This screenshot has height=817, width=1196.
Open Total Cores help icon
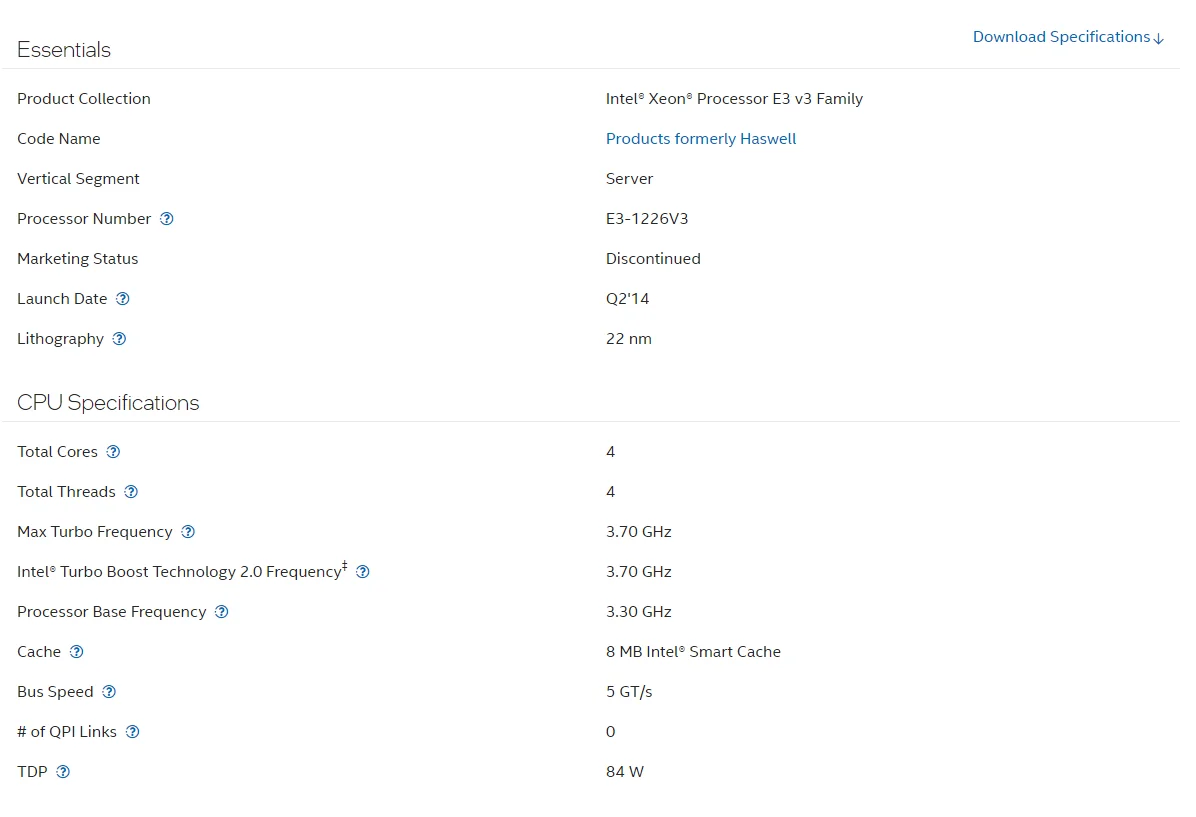(113, 452)
